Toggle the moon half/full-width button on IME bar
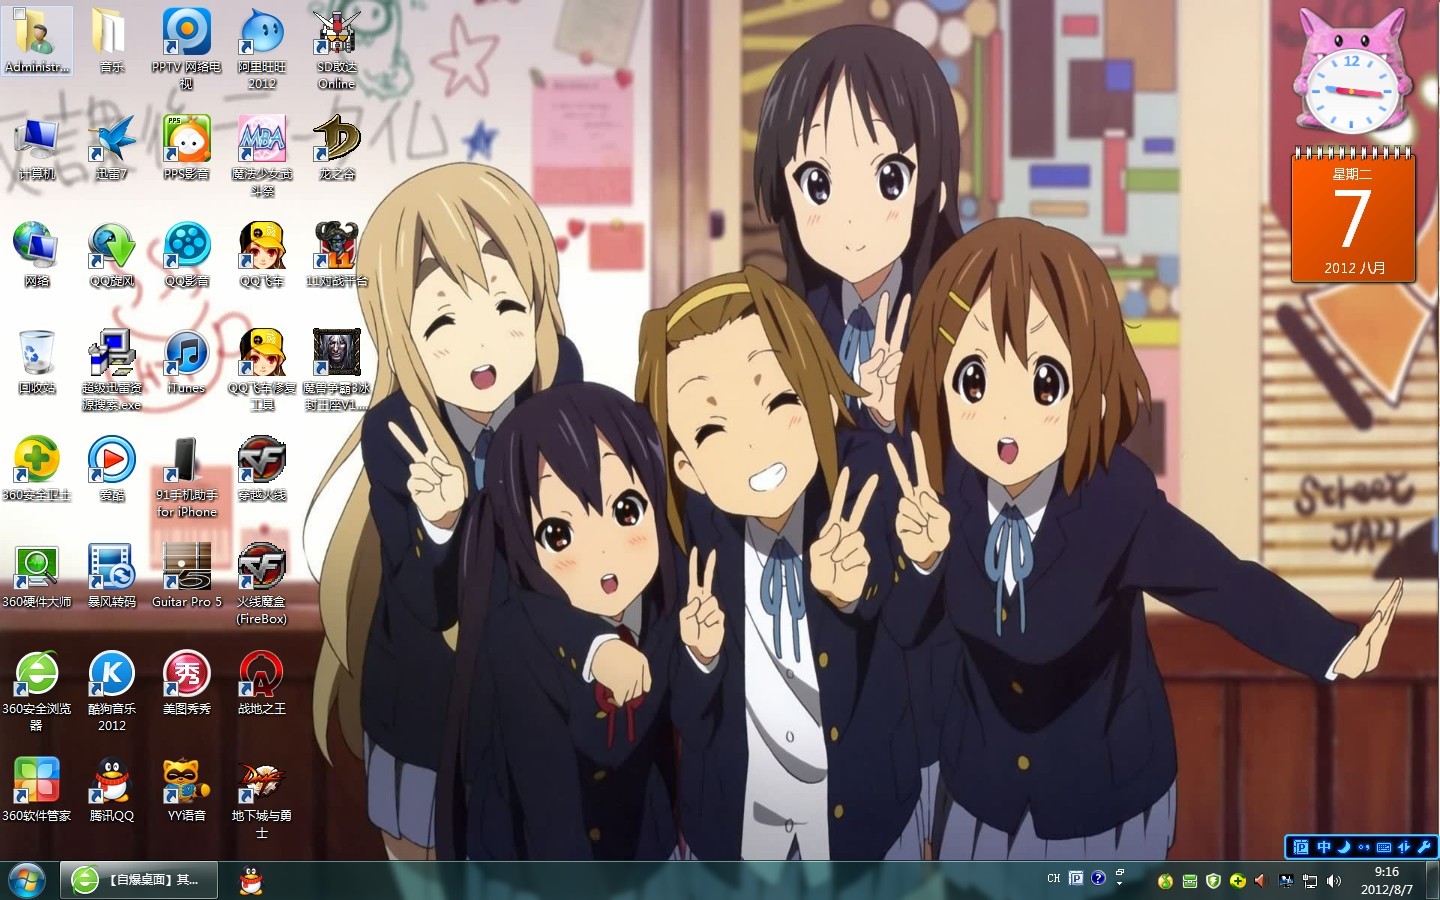Viewport: 1440px width, 900px height. pos(1344,847)
